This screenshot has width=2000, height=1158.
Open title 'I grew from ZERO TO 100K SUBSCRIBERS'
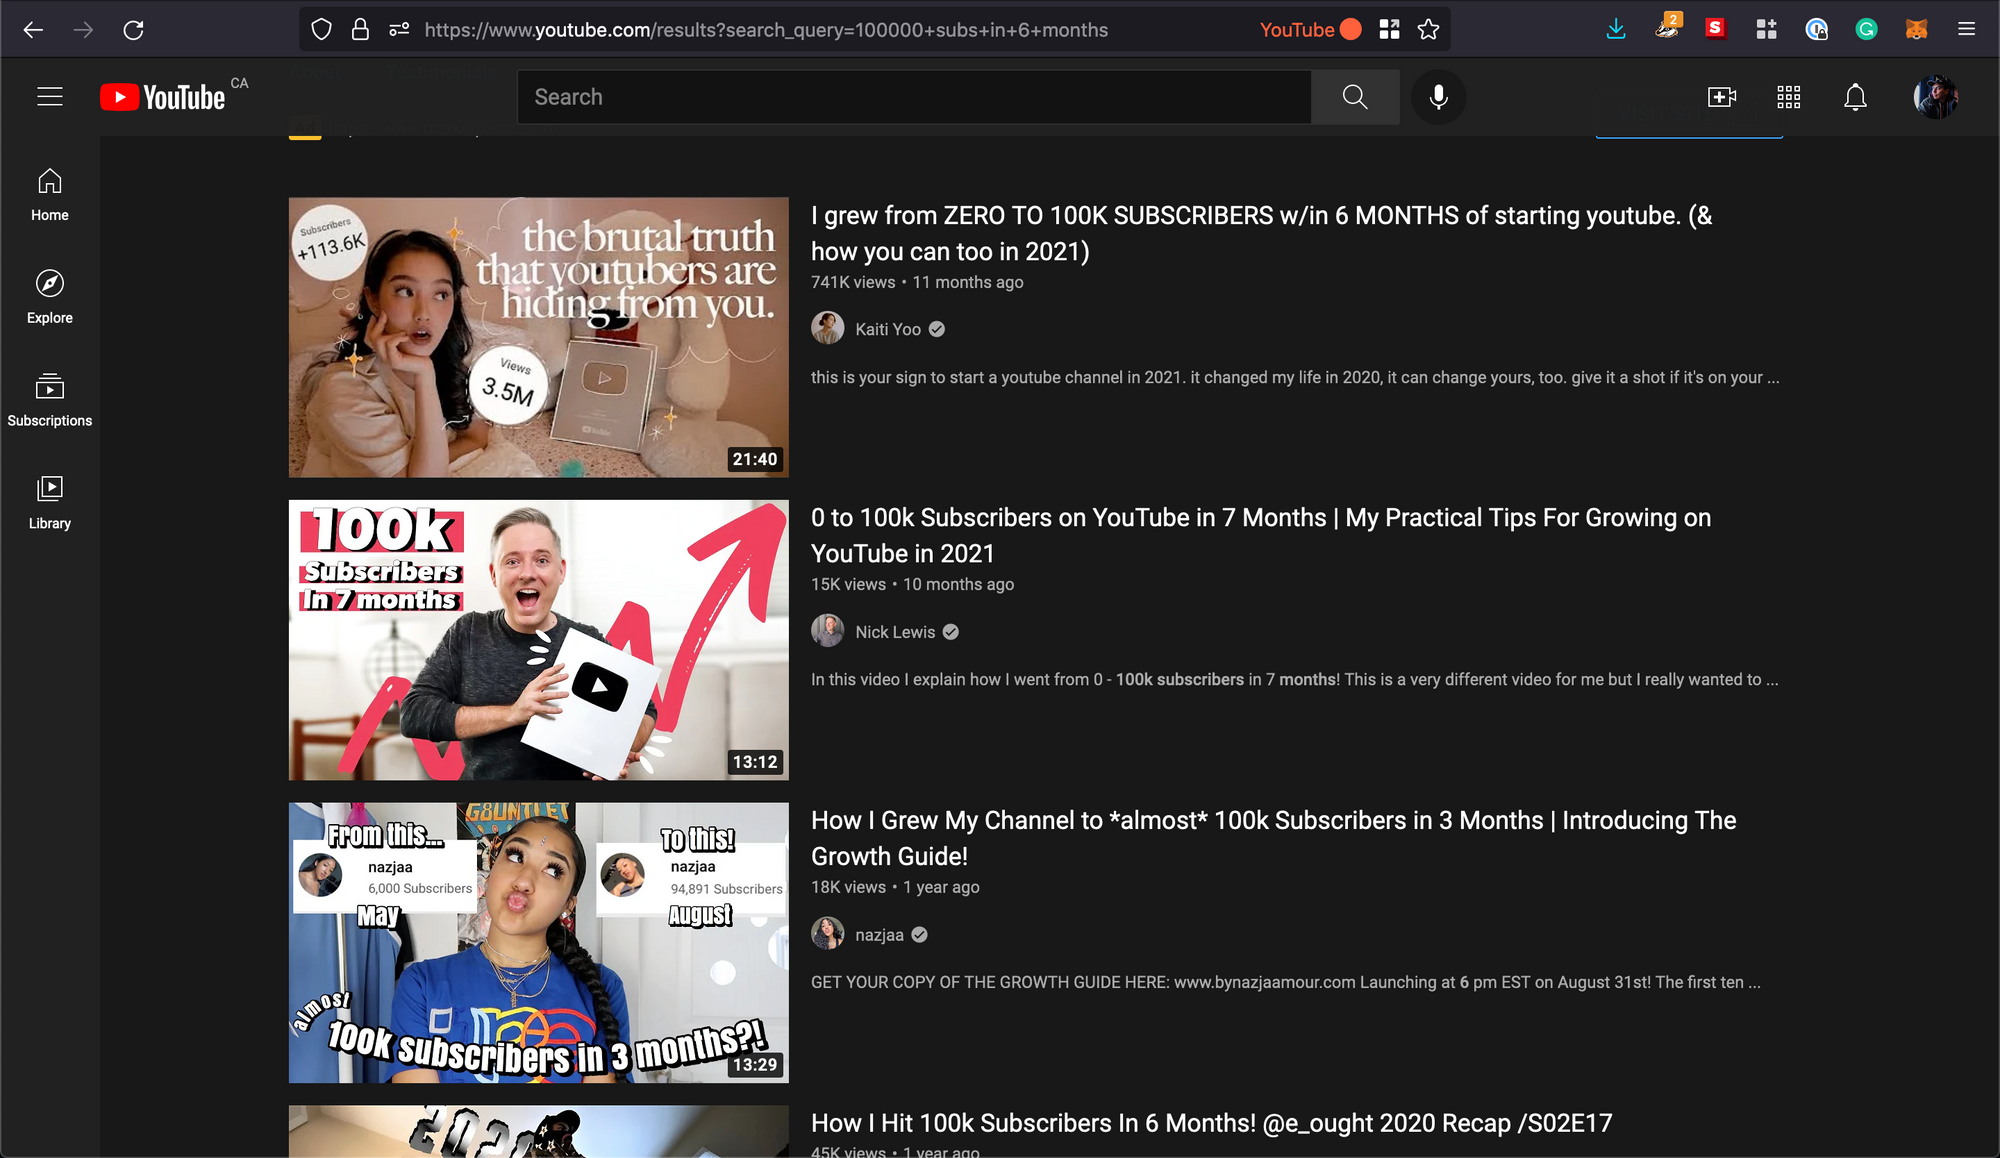pyautogui.click(x=1262, y=233)
